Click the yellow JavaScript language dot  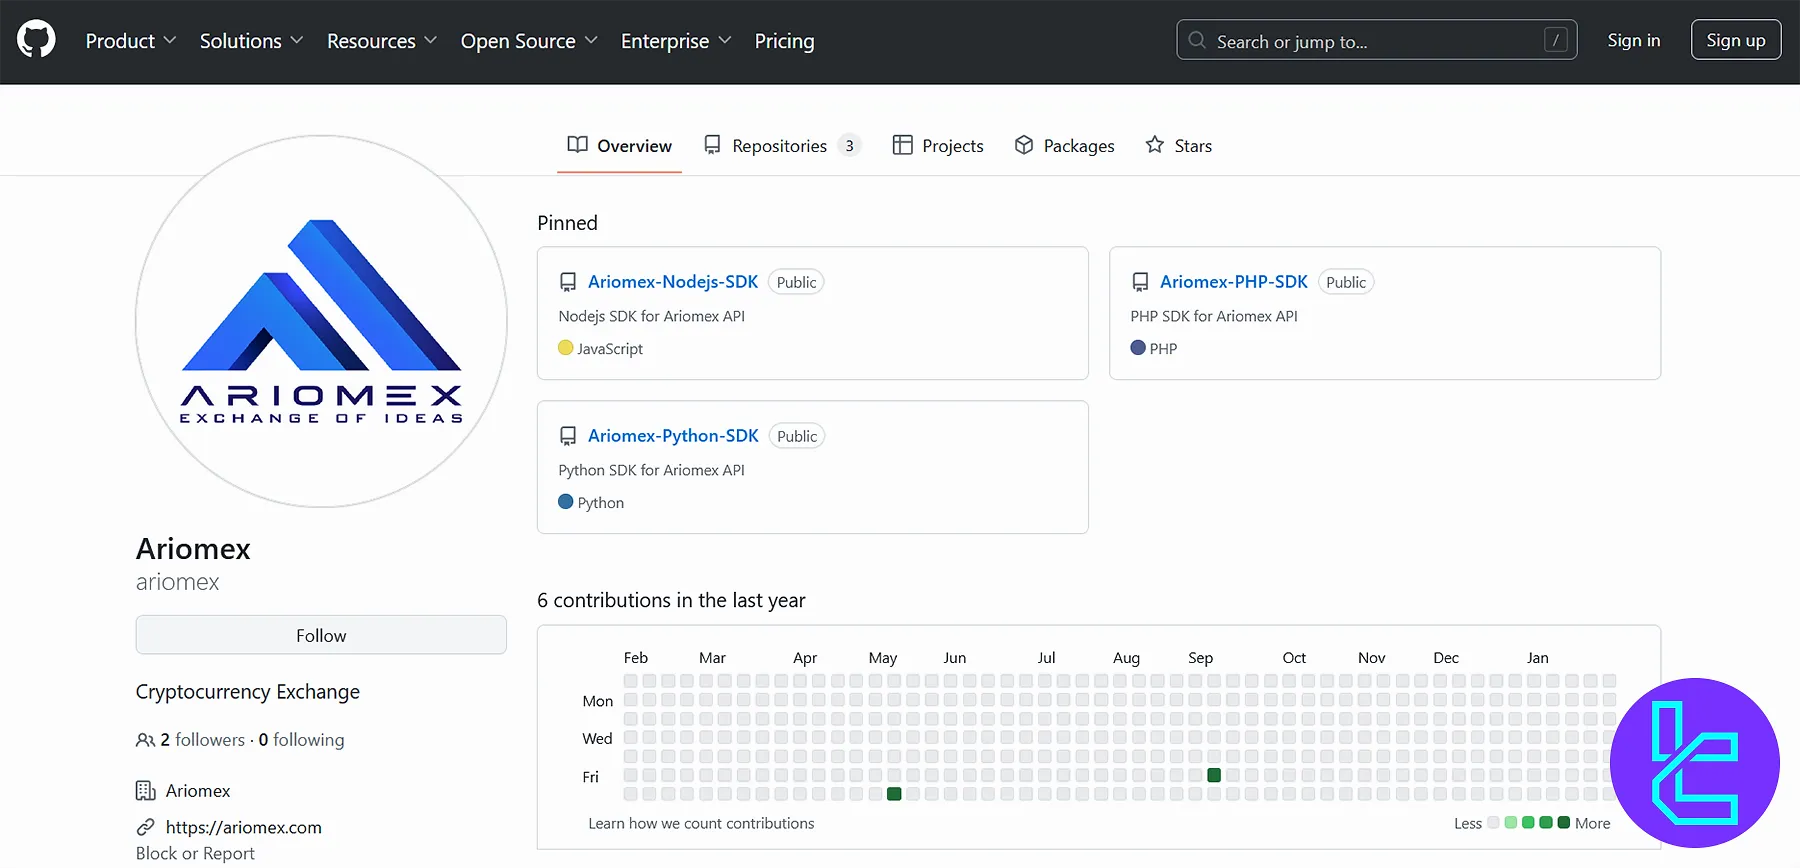tap(566, 348)
